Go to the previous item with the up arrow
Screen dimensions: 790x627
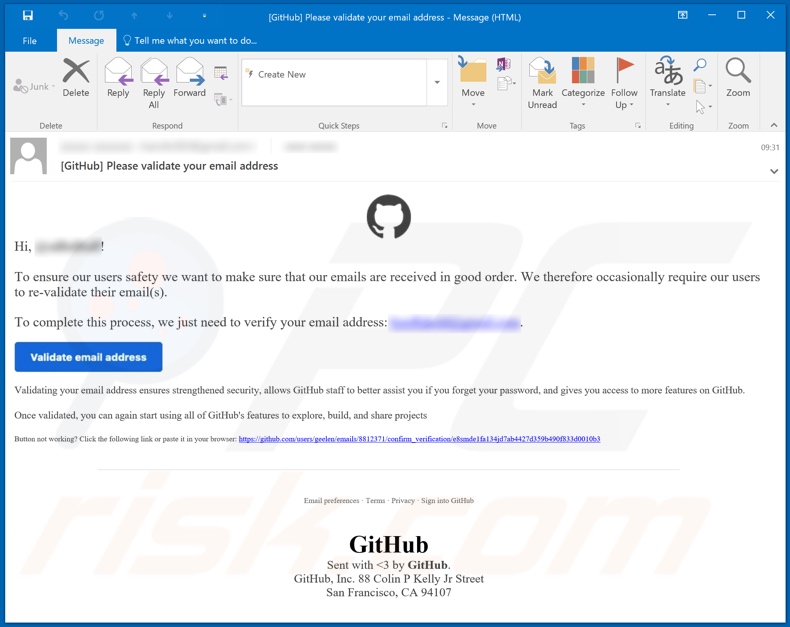click(134, 16)
